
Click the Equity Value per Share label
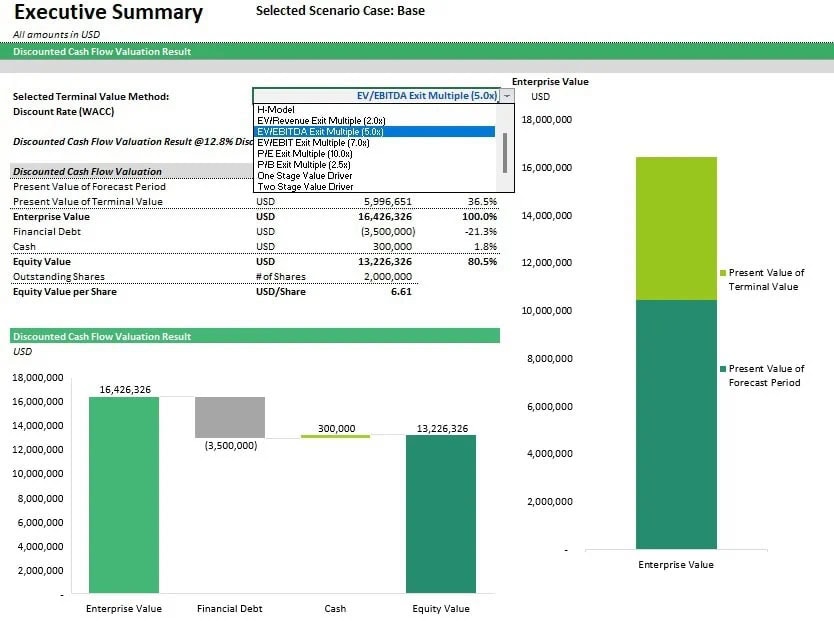(x=65, y=292)
